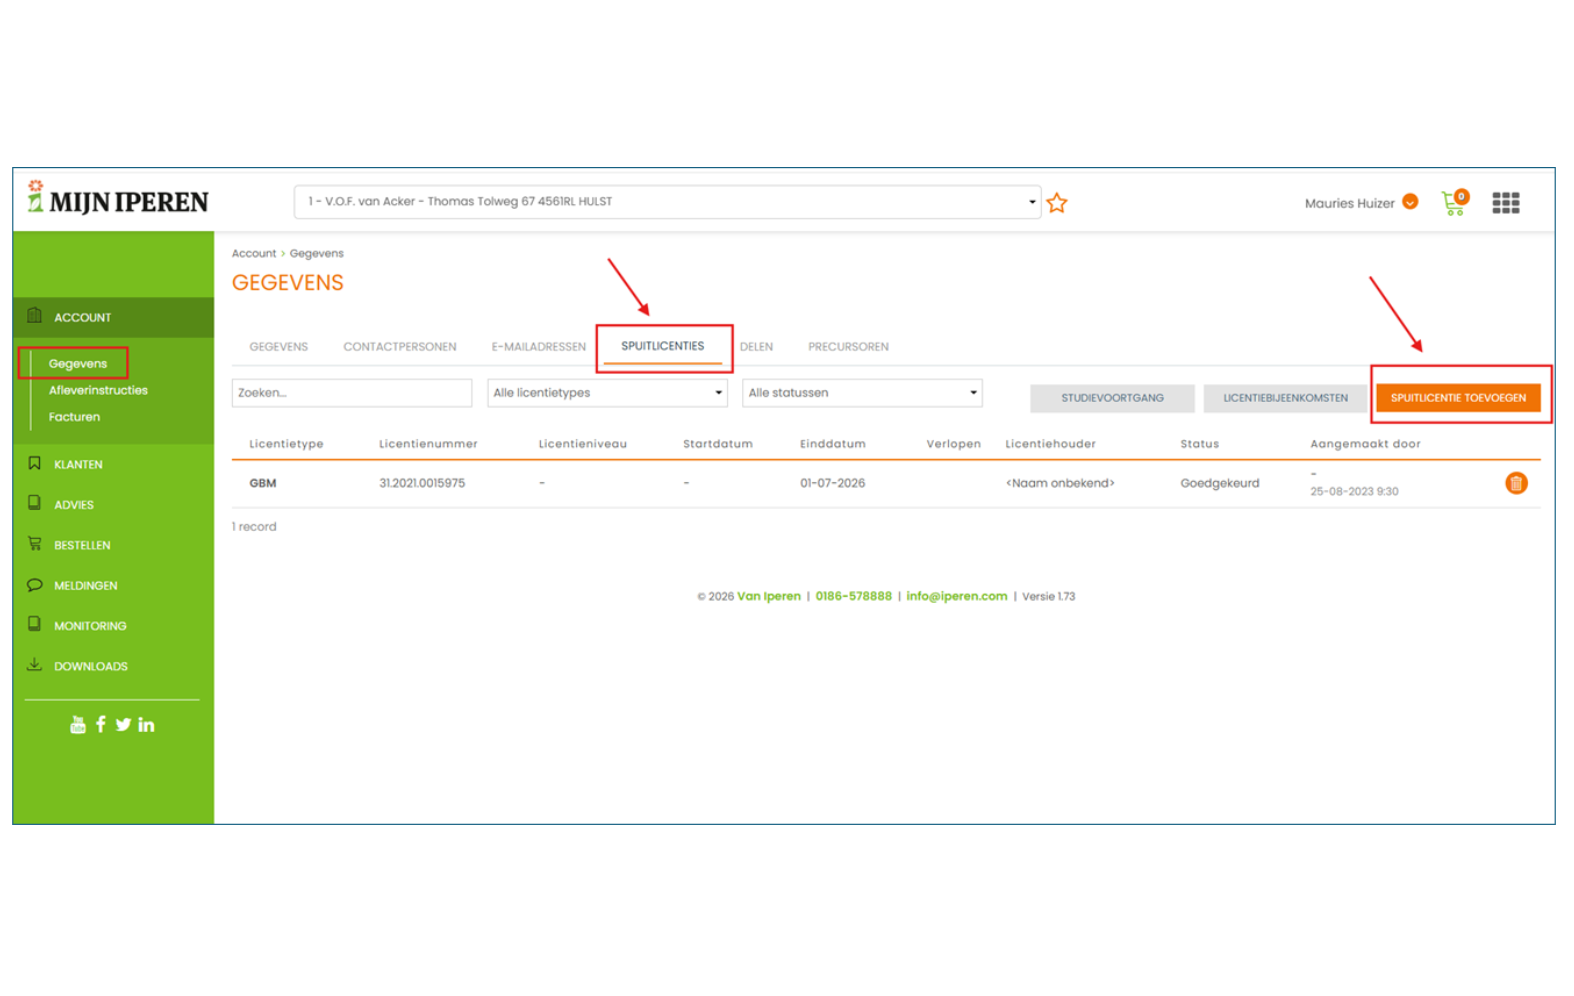Expand the customer selector V.O.F. van Acker
This screenshot has width=1574, height=996.
point(667,202)
